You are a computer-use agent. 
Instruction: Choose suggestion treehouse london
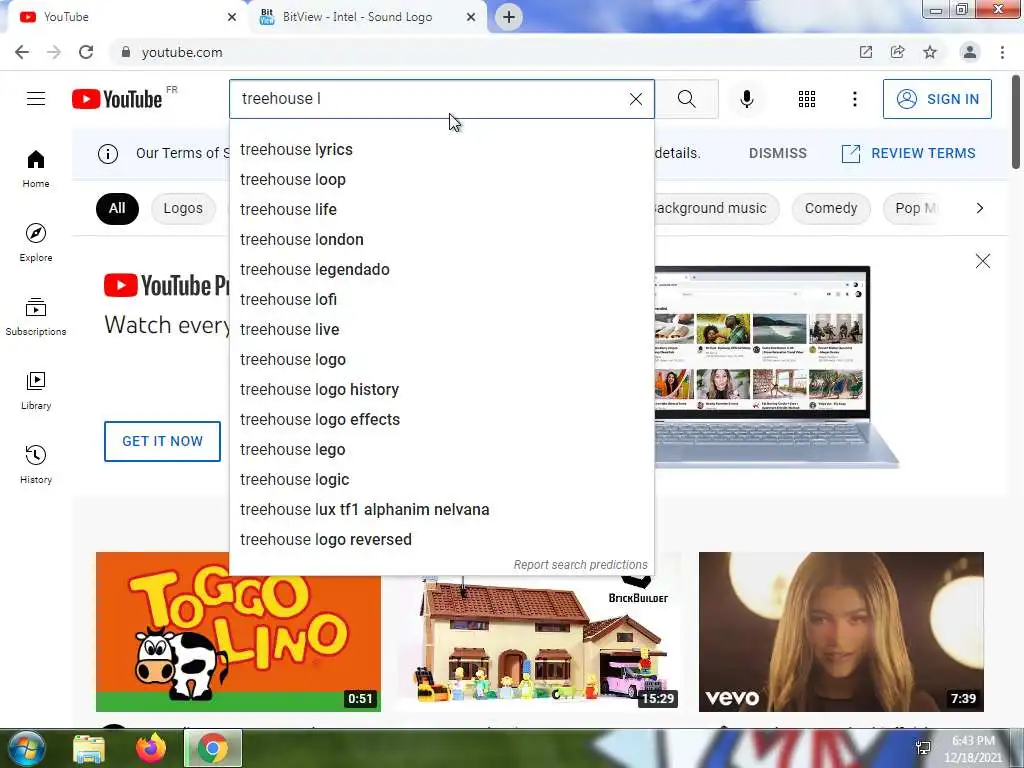441,240
